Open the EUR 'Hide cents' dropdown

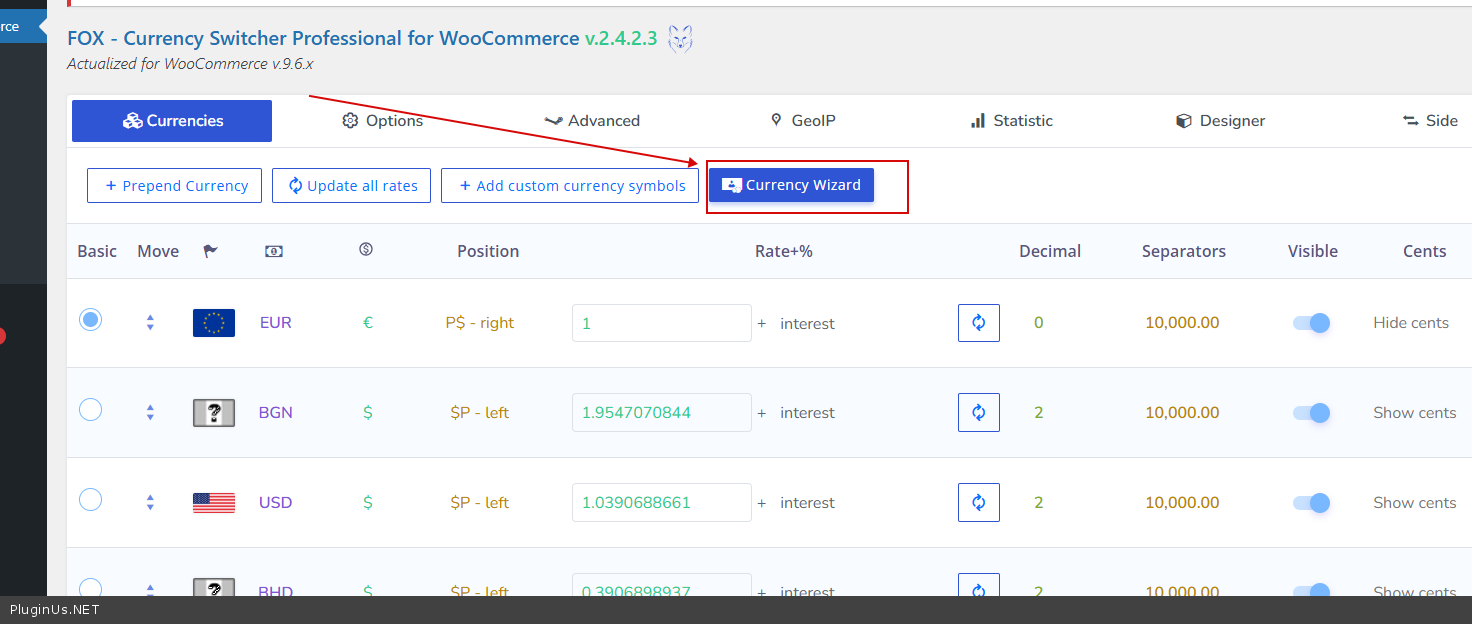(1410, 323)
